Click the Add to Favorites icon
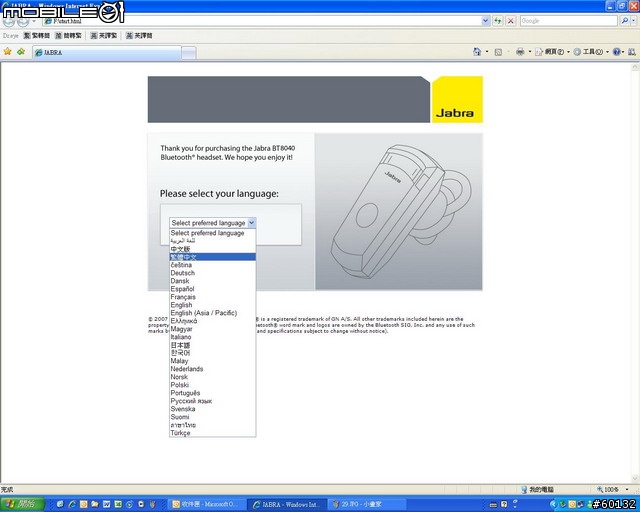The width and height of the screenshot is (640, 512). (21, 51)
